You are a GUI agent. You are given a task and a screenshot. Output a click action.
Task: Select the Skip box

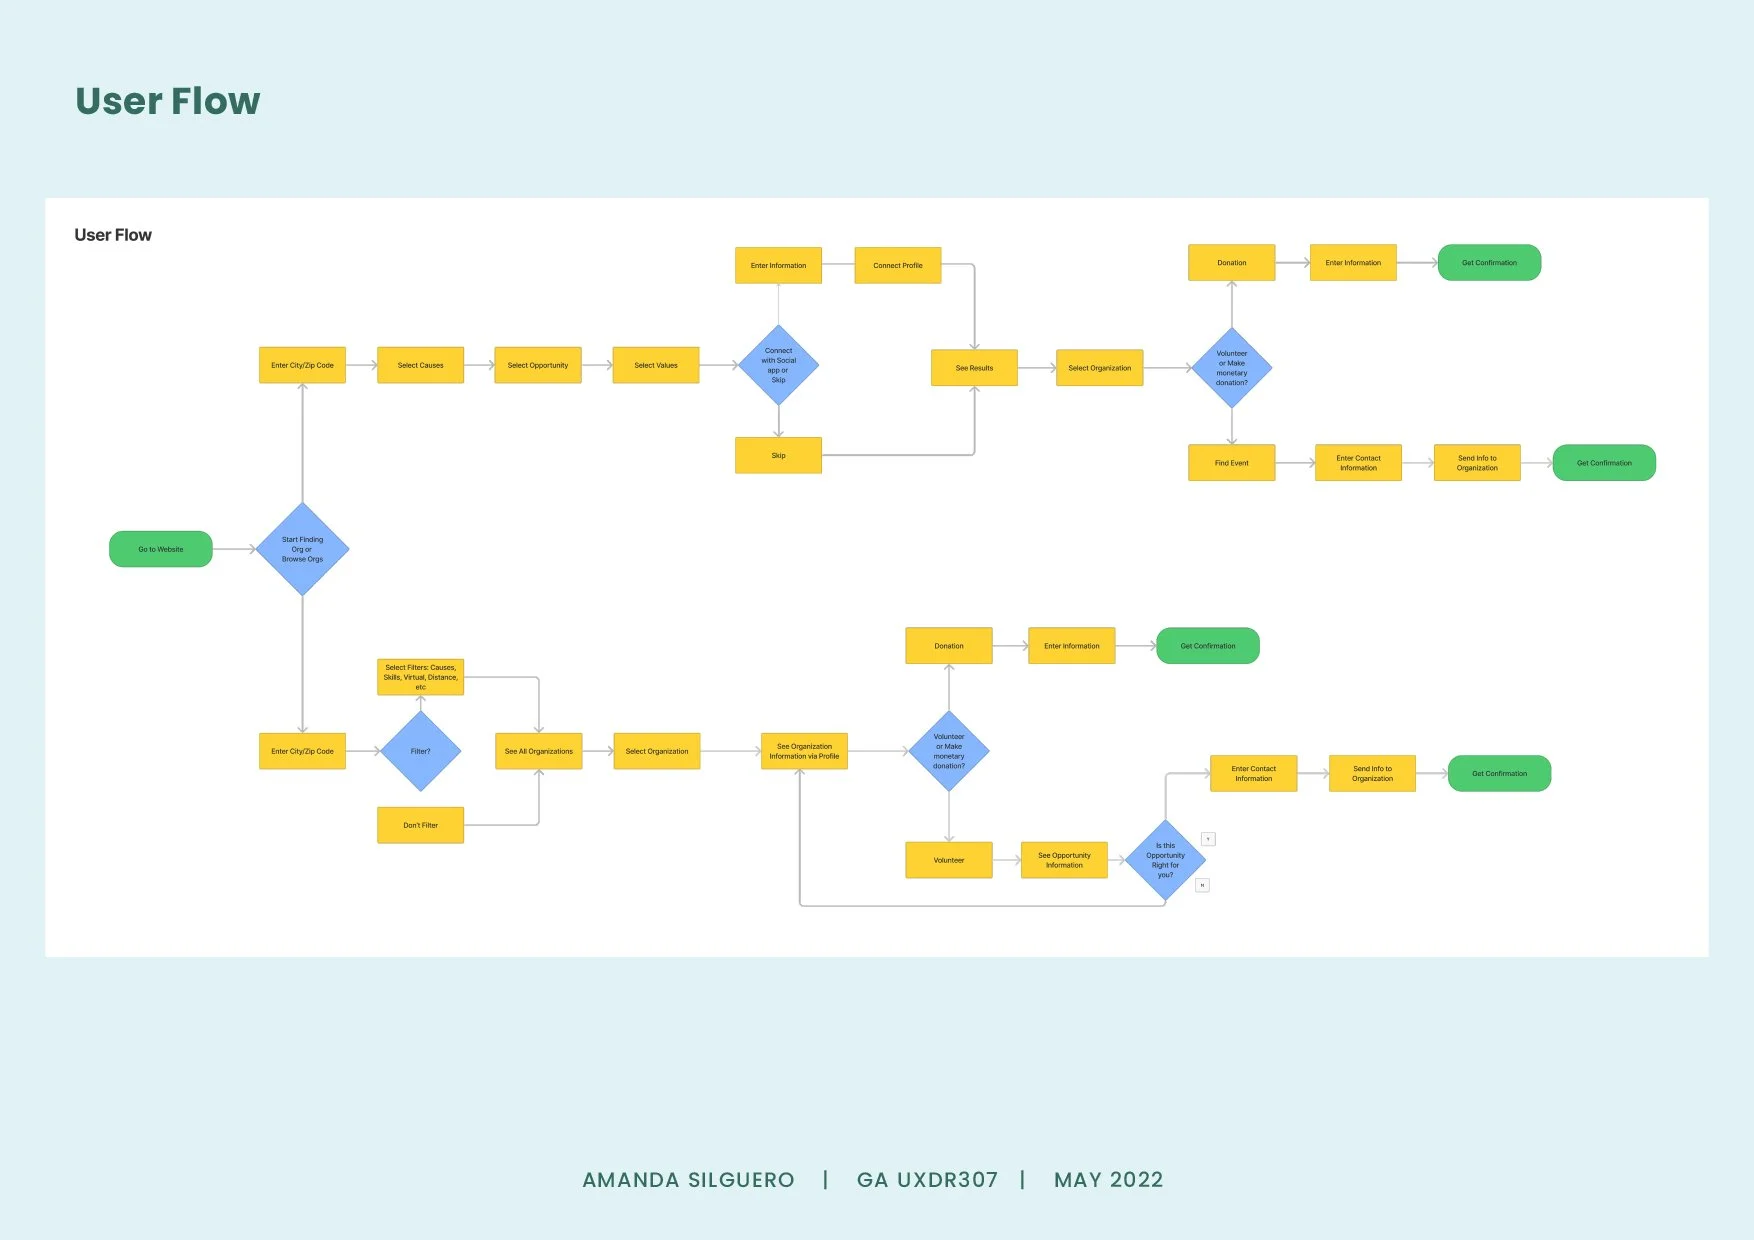778,455
